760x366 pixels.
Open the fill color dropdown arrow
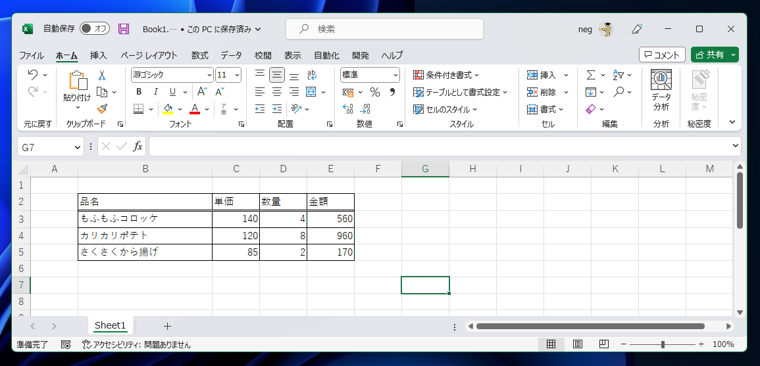(180, 109)
